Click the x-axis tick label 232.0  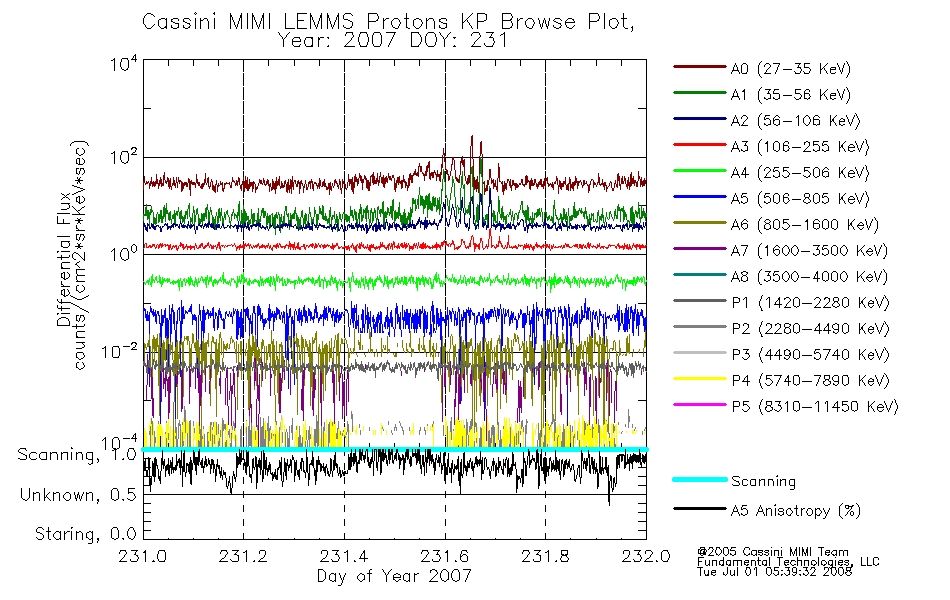click(646, 556)
